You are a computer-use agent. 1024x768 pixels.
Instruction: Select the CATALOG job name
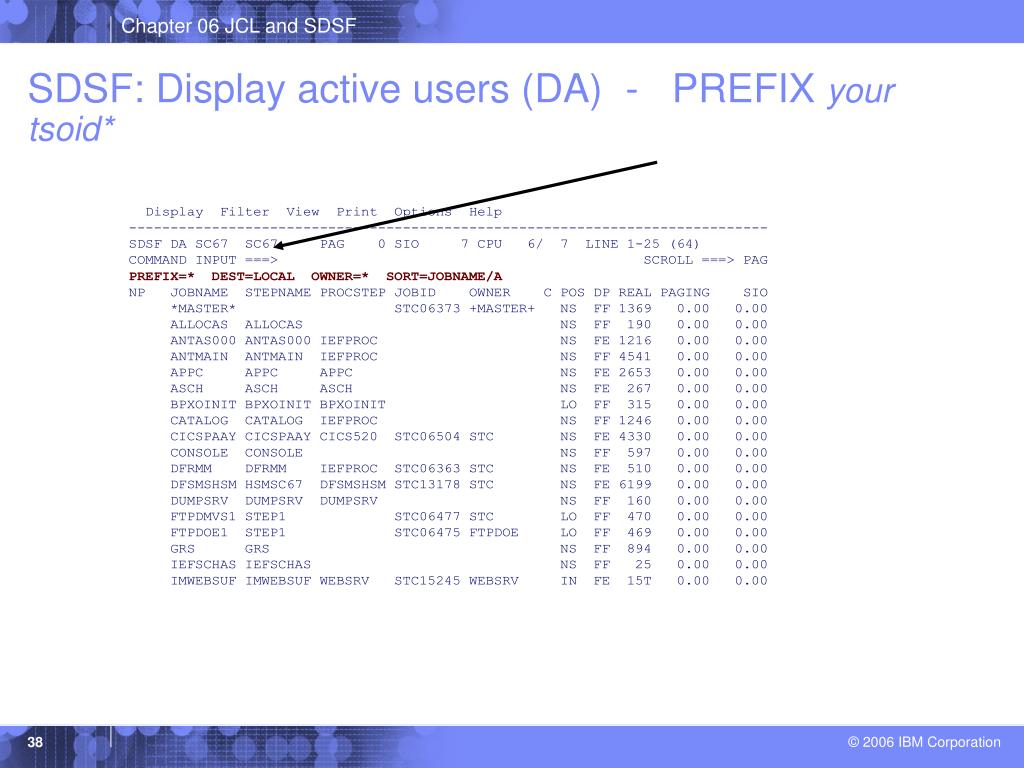(x=199, y=421)
